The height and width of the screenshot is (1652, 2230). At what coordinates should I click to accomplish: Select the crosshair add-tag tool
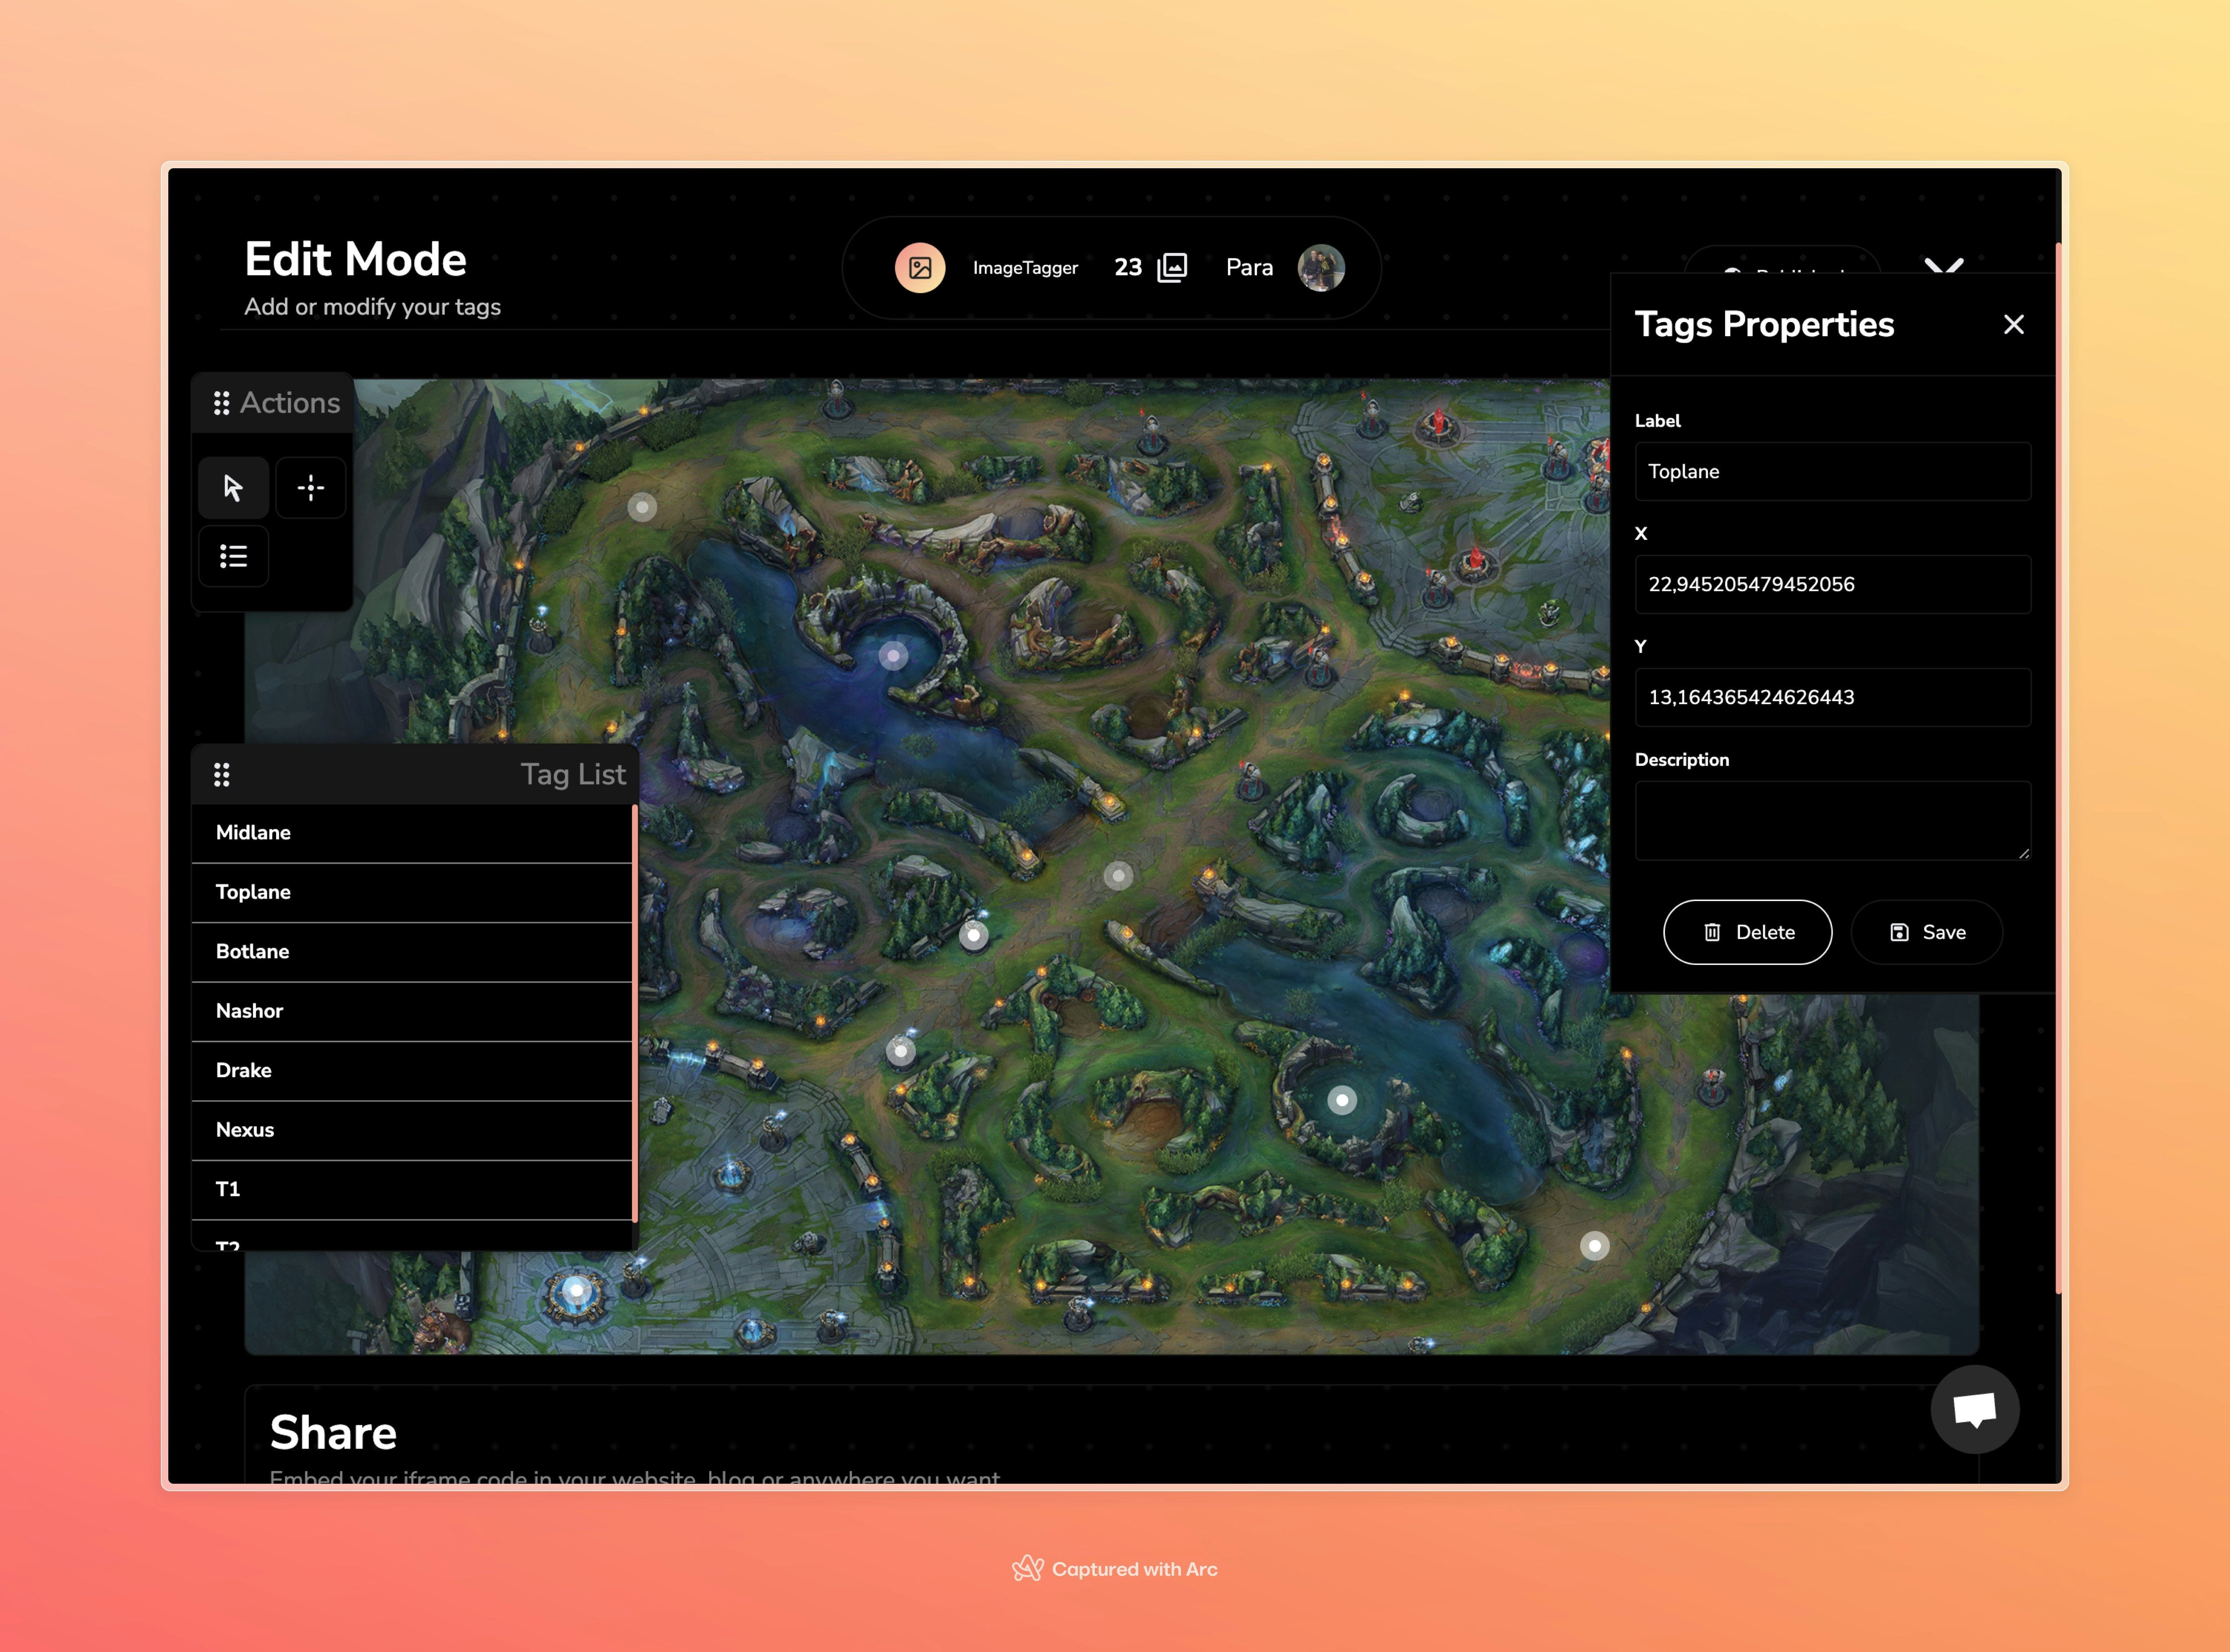click(x=311, y=488)
